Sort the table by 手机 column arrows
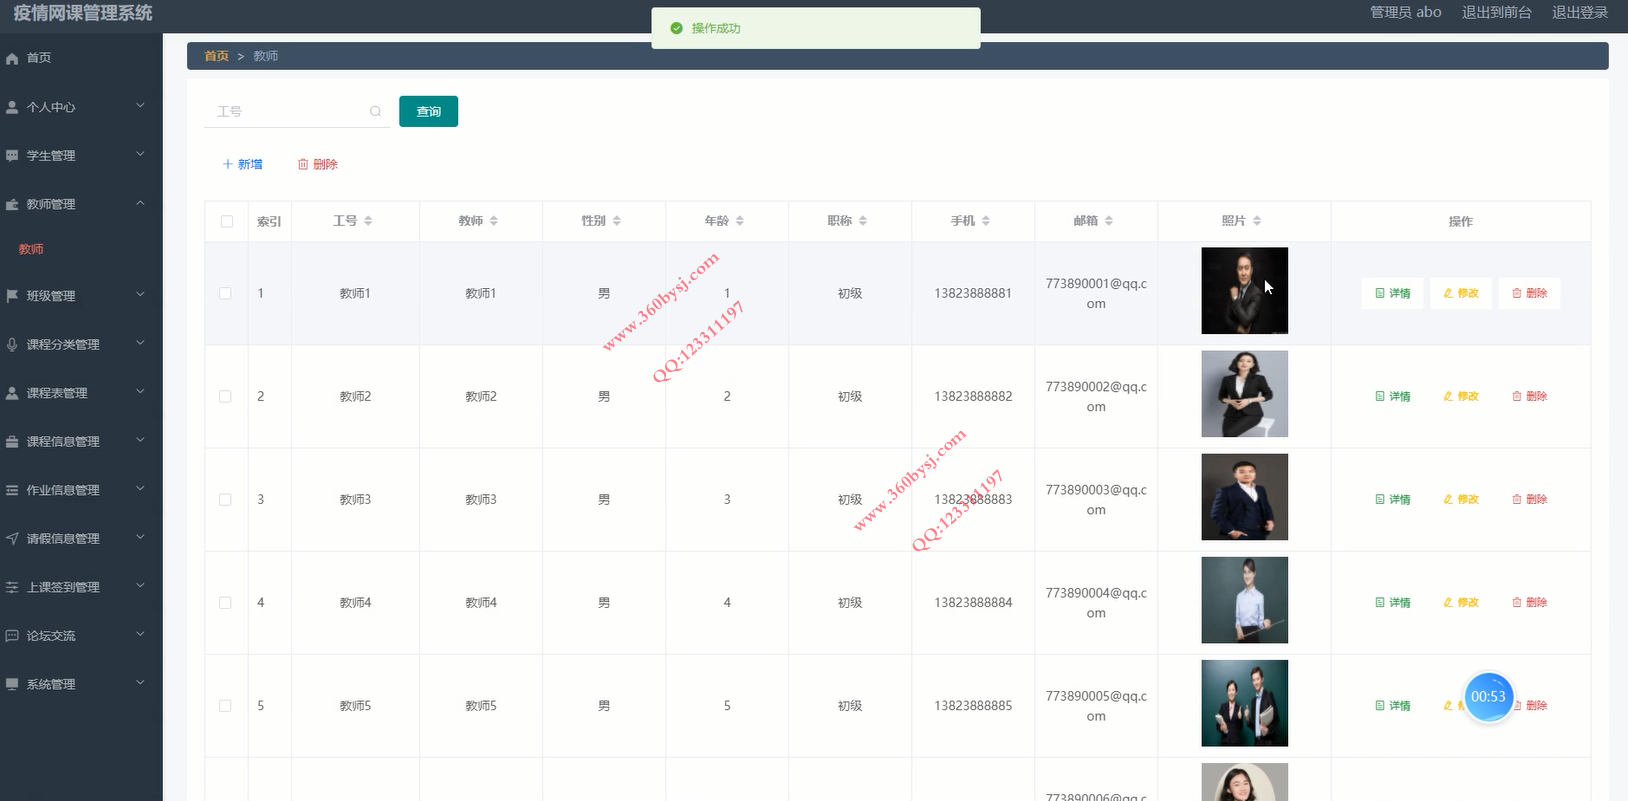 tap(986, 221)
